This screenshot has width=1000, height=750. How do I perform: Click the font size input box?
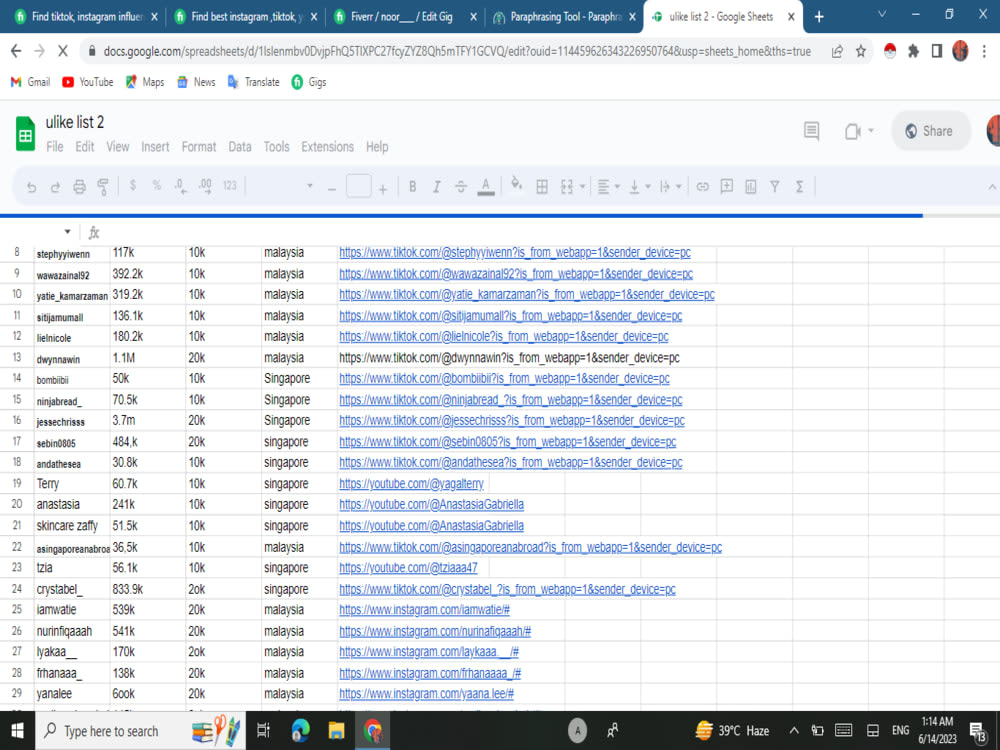(358, 186)
